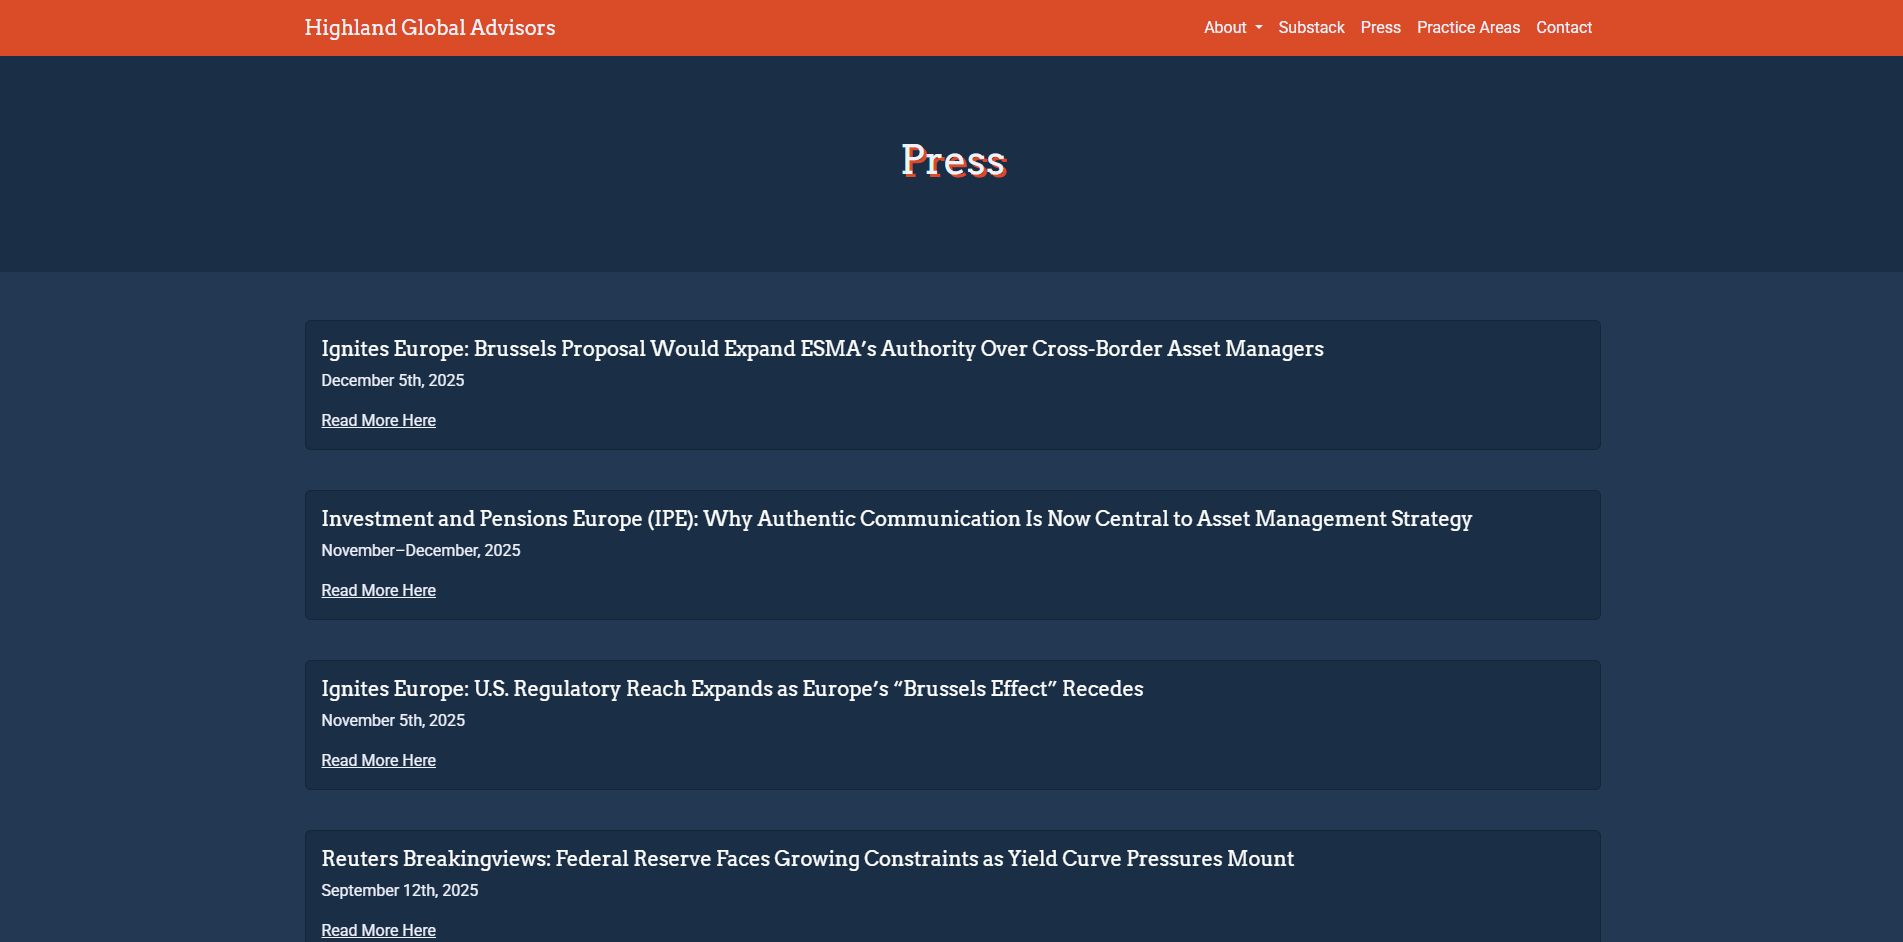The height and width of the screenshot is (942, 1903).
Task: Select Press in the top navigation
Action: tap(1380, 28)
